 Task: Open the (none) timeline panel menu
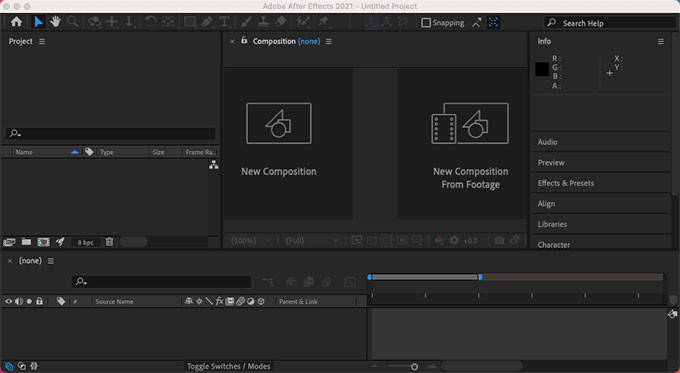pyautogui.click(x=51, y=261)
